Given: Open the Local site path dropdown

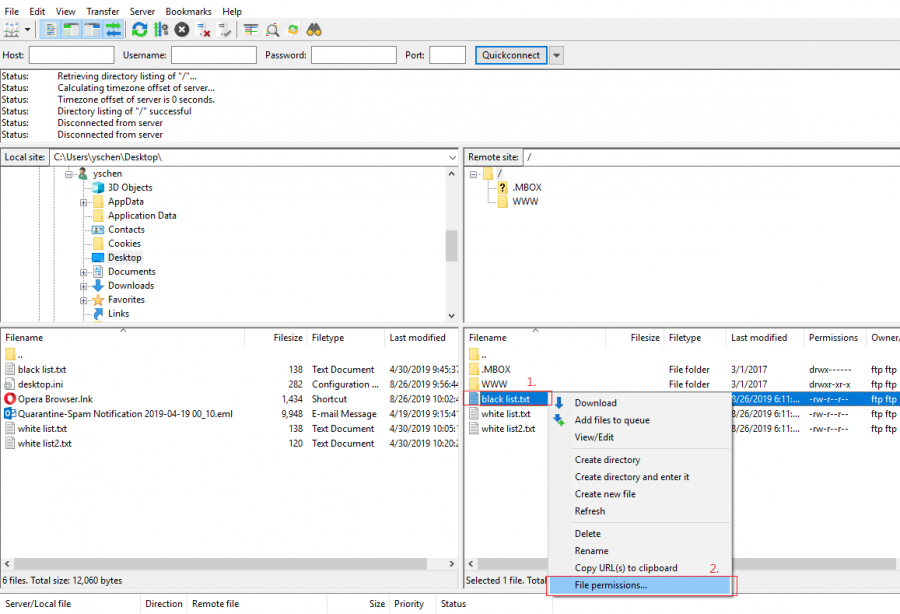Looking at the screenshot, I should 452,157.
